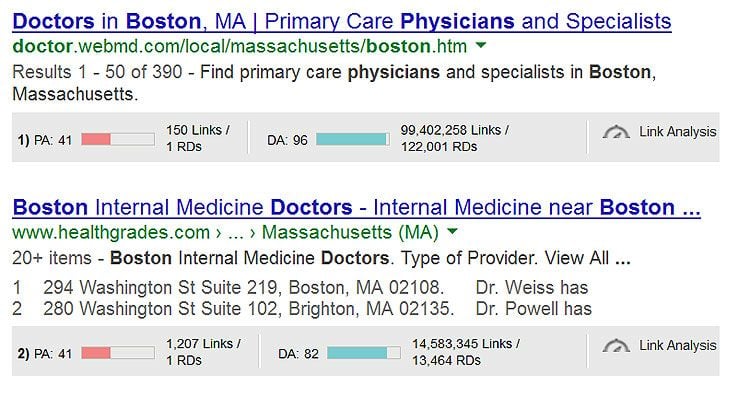Click the doctor.webmd.com green URL
Viewport: 738px width, 397px height.
click(x=240, y=46)
